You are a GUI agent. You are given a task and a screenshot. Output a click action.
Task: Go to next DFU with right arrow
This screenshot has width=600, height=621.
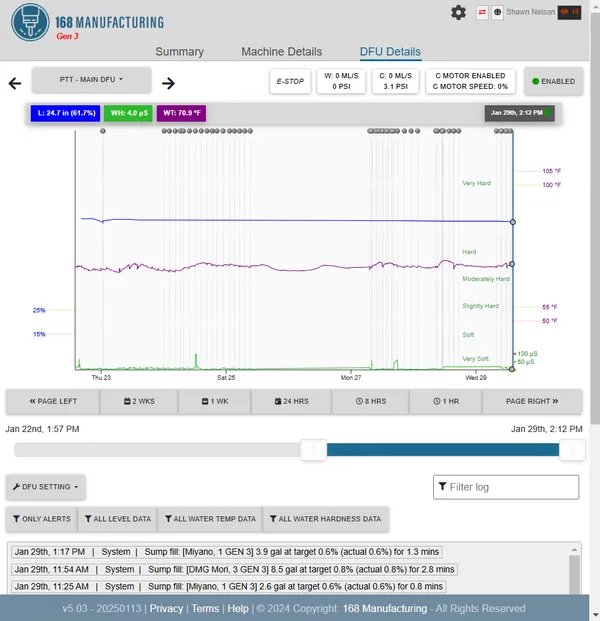point(168,84)
